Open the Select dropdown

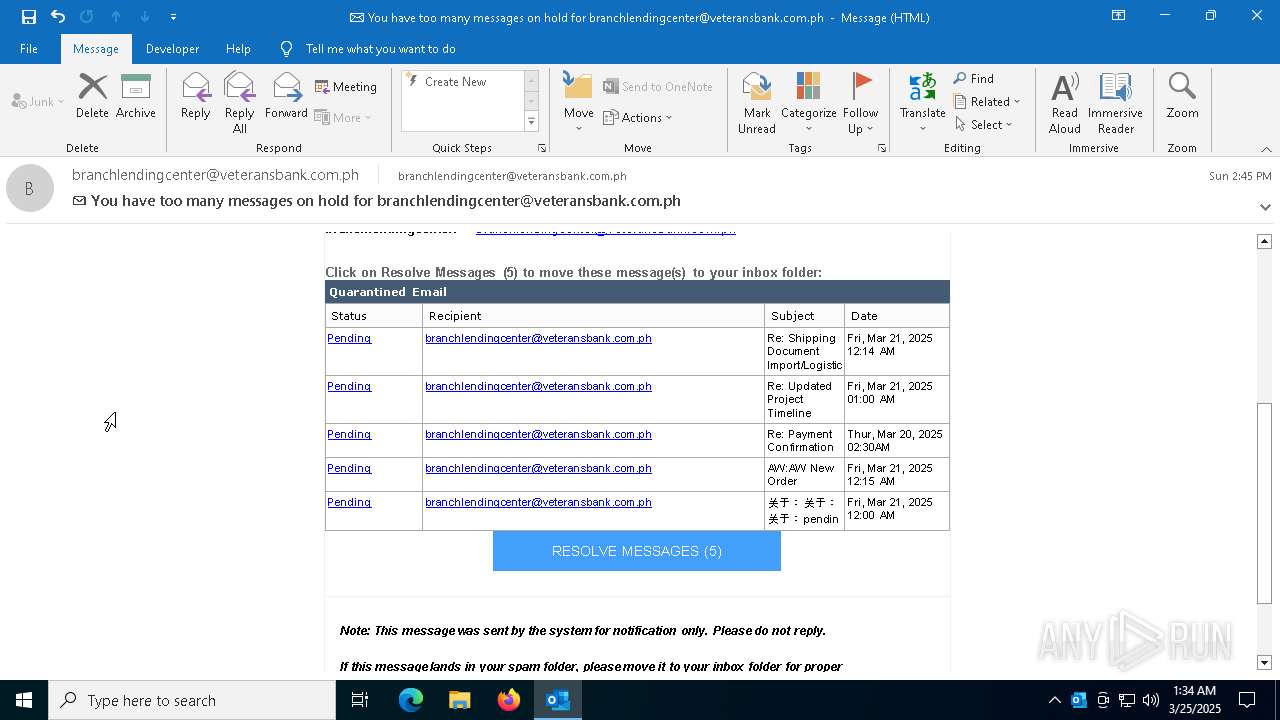coord(984,125)
